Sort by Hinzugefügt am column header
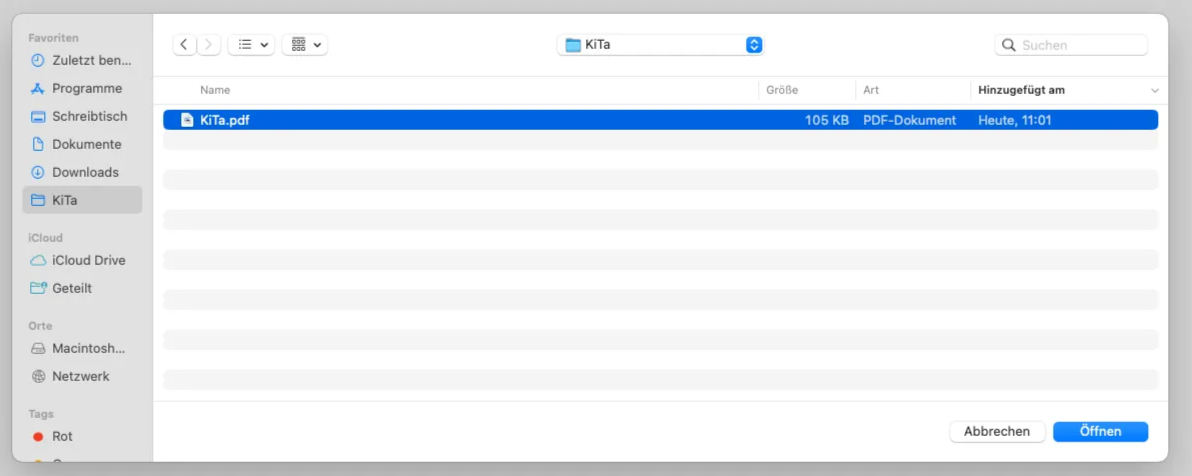The width and height of the screenshot is (1192, 476). [1021, 90]
